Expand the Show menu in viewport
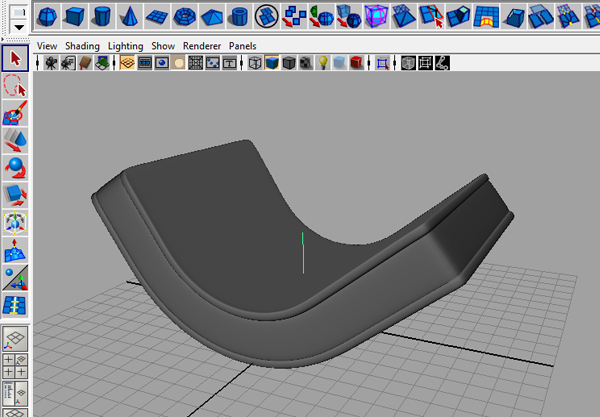 [x=163, y=46]
